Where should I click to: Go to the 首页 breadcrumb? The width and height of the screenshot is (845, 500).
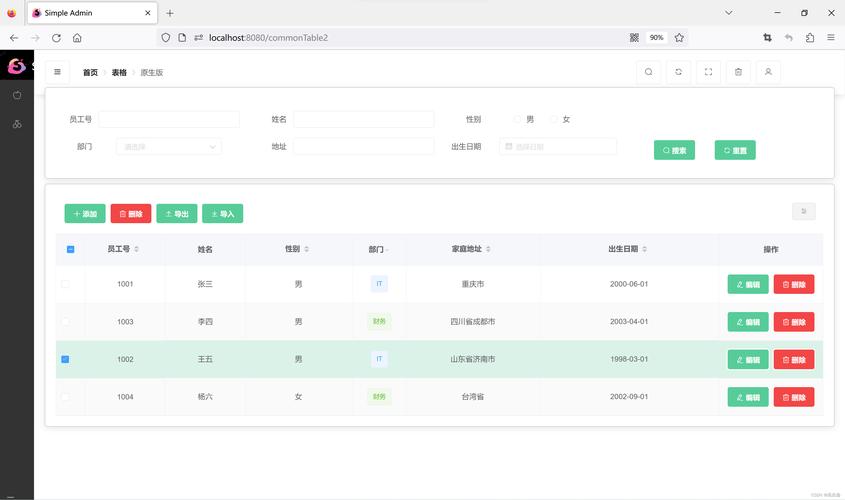(90, 72)
